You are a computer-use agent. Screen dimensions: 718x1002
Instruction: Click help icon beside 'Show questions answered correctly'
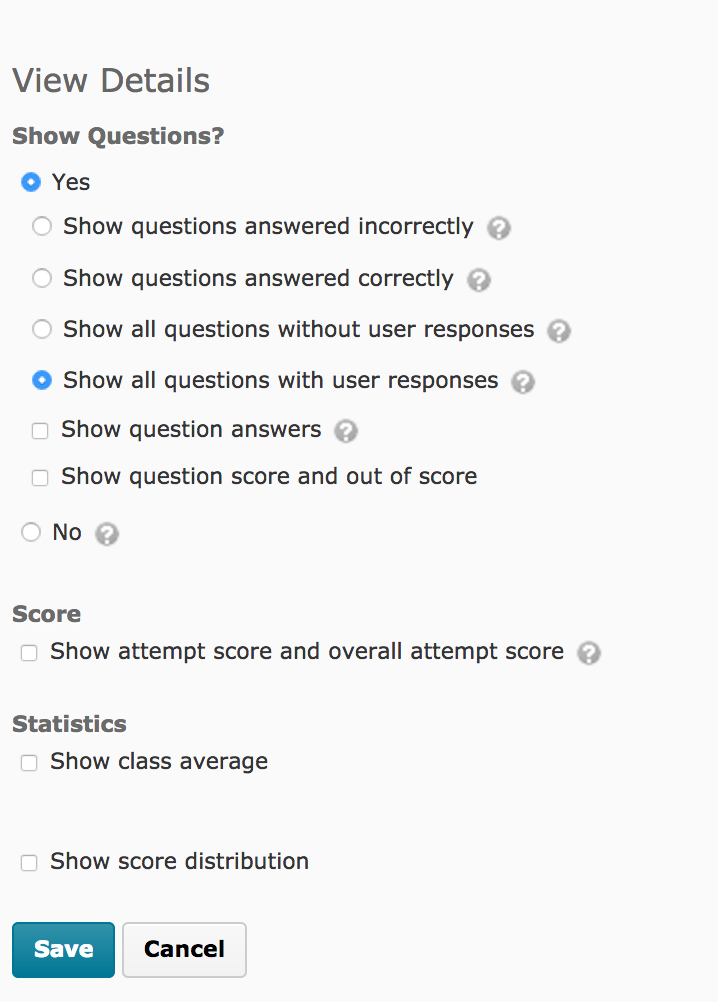479,280
